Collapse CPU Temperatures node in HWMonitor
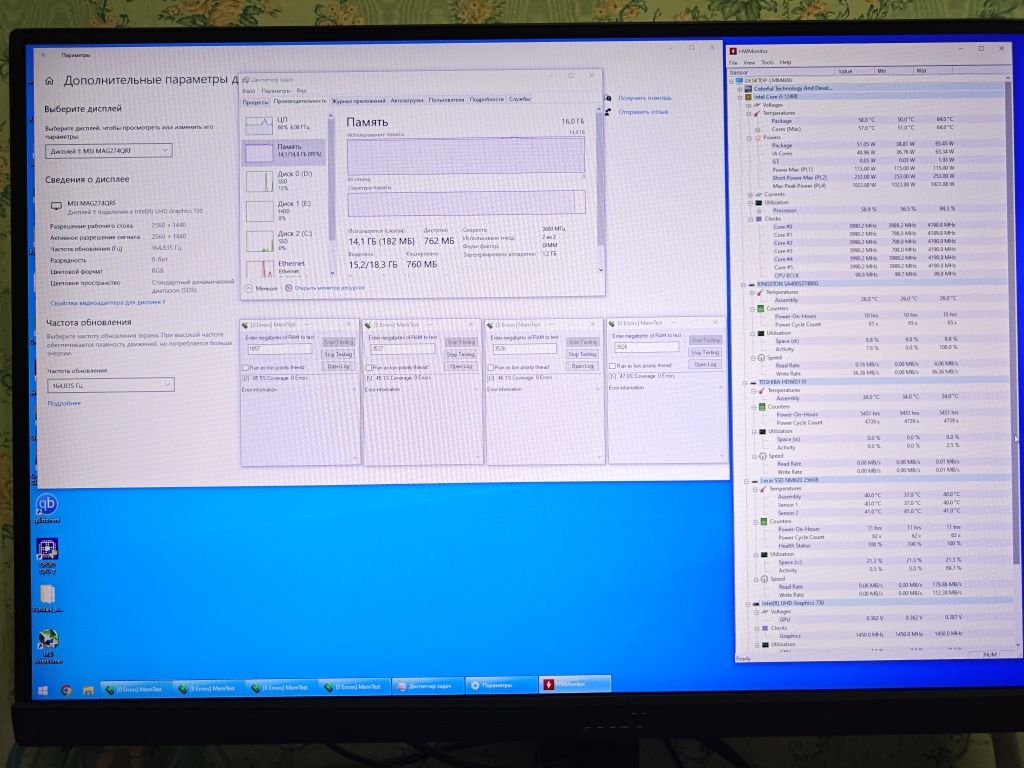This screenshot has height=768, width=1024. (748, 113)
